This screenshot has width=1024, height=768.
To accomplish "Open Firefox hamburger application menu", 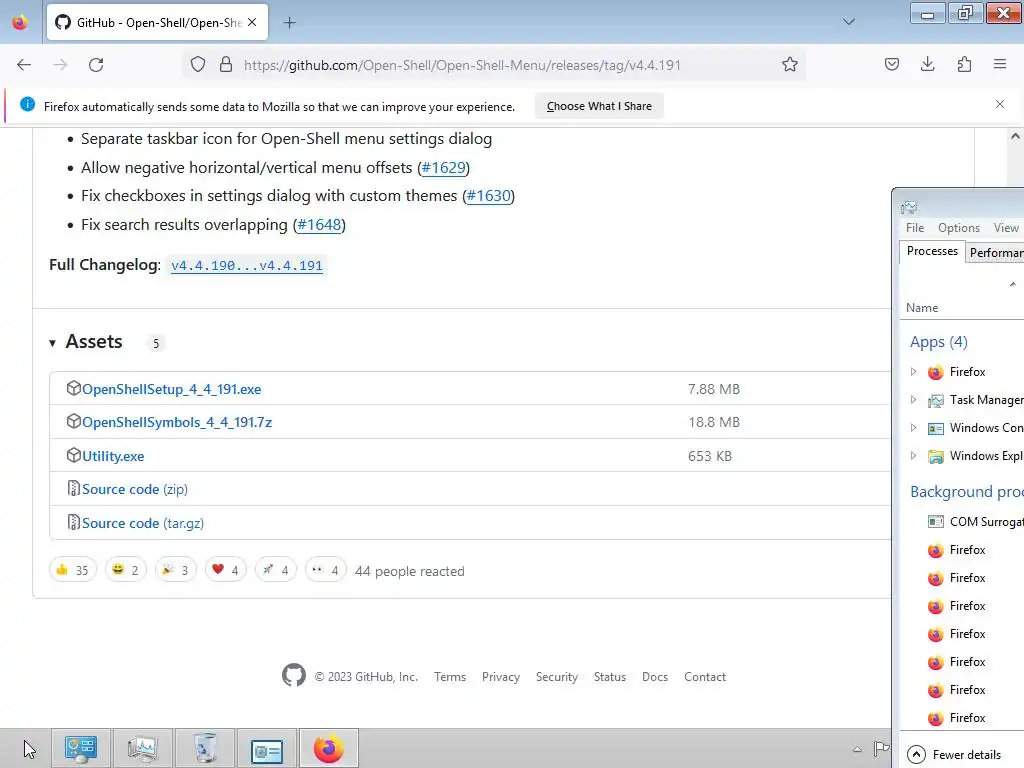I will tap(1000, 65).
